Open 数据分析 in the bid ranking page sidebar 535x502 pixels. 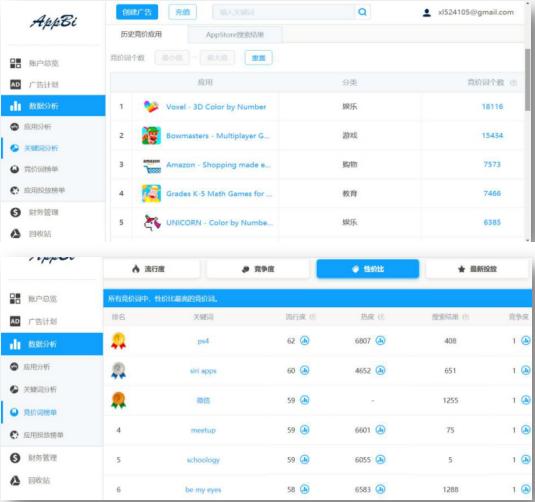click(52, 344)
